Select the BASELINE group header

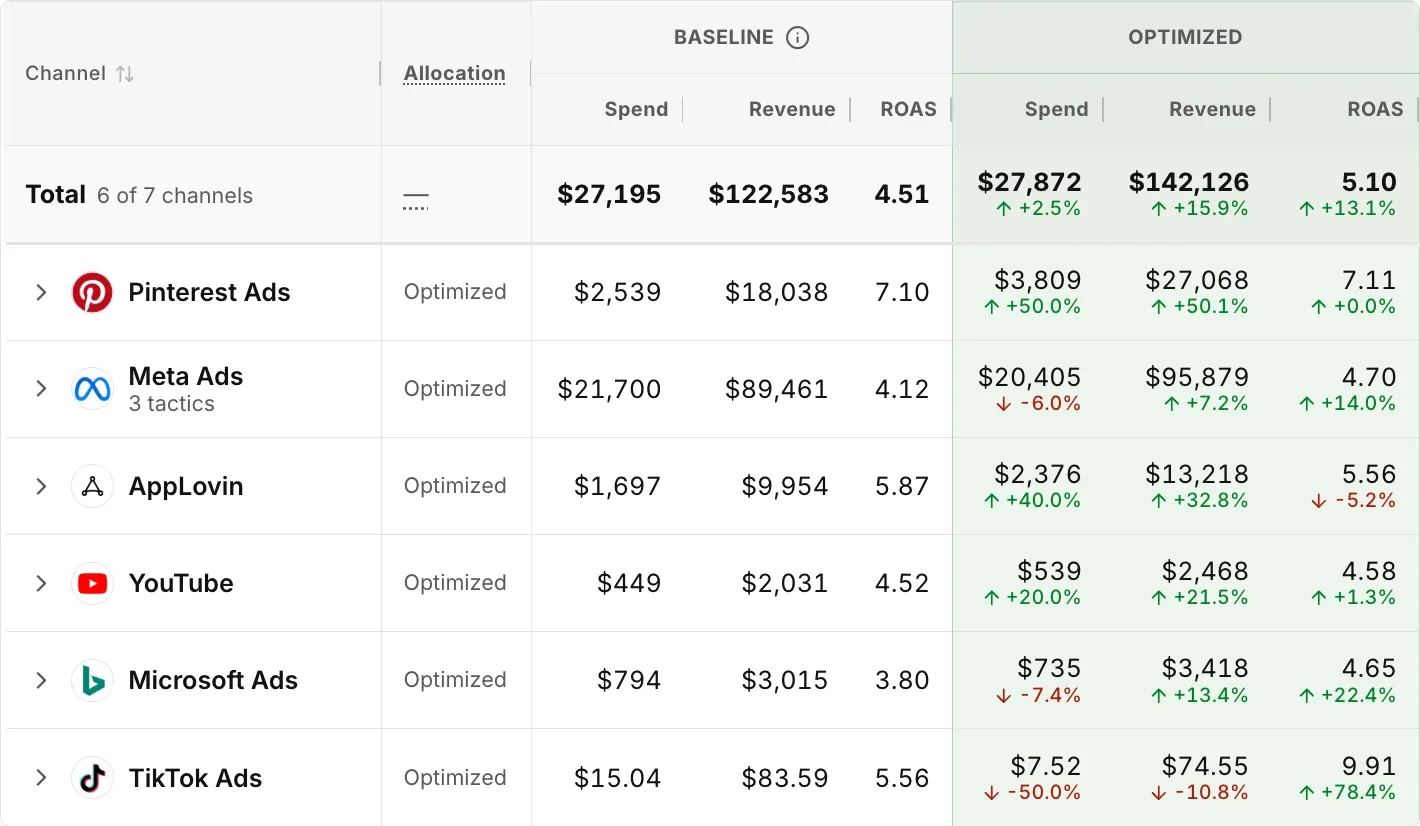pos(724,38)
